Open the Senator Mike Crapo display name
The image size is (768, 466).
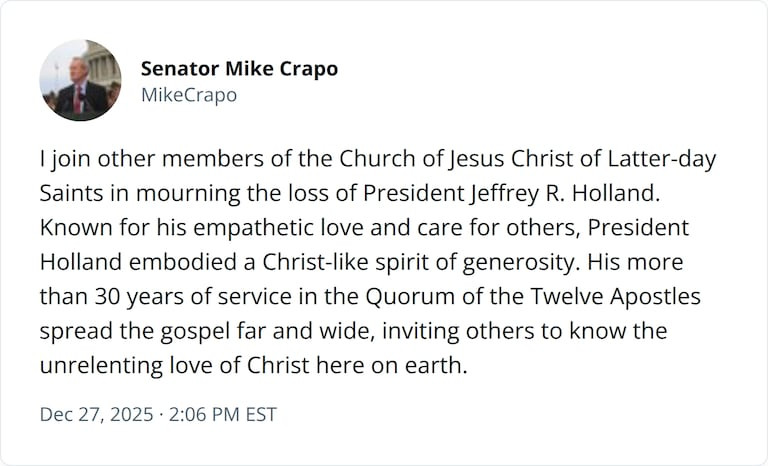pyautogui.click(x=239, y=69)
